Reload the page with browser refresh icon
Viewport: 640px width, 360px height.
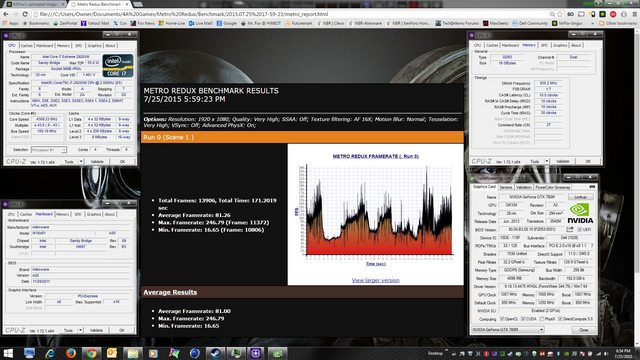25,14
